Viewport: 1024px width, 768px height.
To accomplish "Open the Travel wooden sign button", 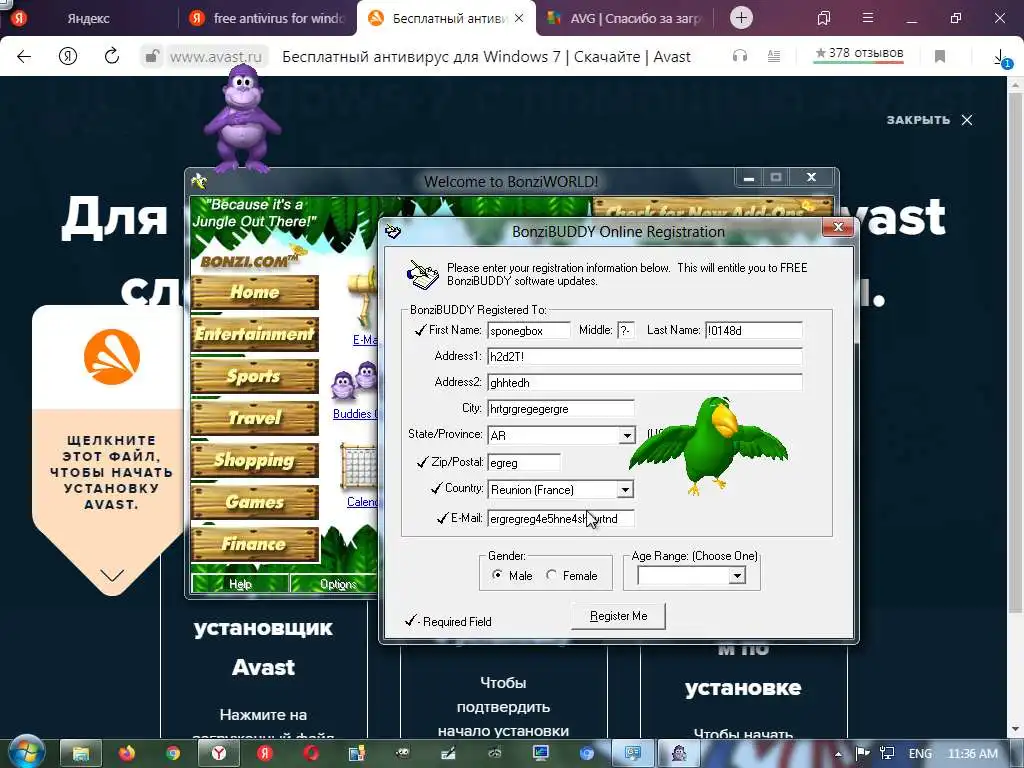I will (x=255, y=418).
